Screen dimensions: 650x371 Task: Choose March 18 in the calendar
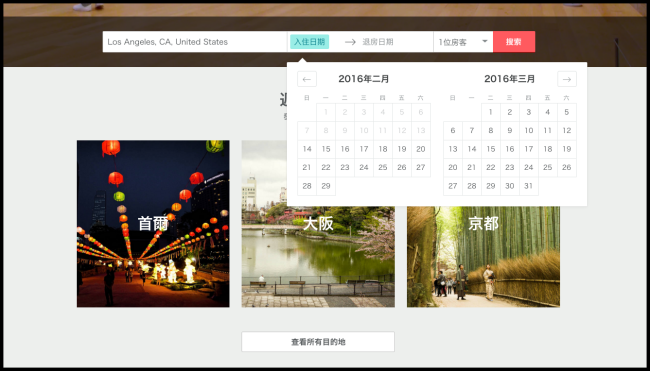pyautogui.click(x=548, y=149)
